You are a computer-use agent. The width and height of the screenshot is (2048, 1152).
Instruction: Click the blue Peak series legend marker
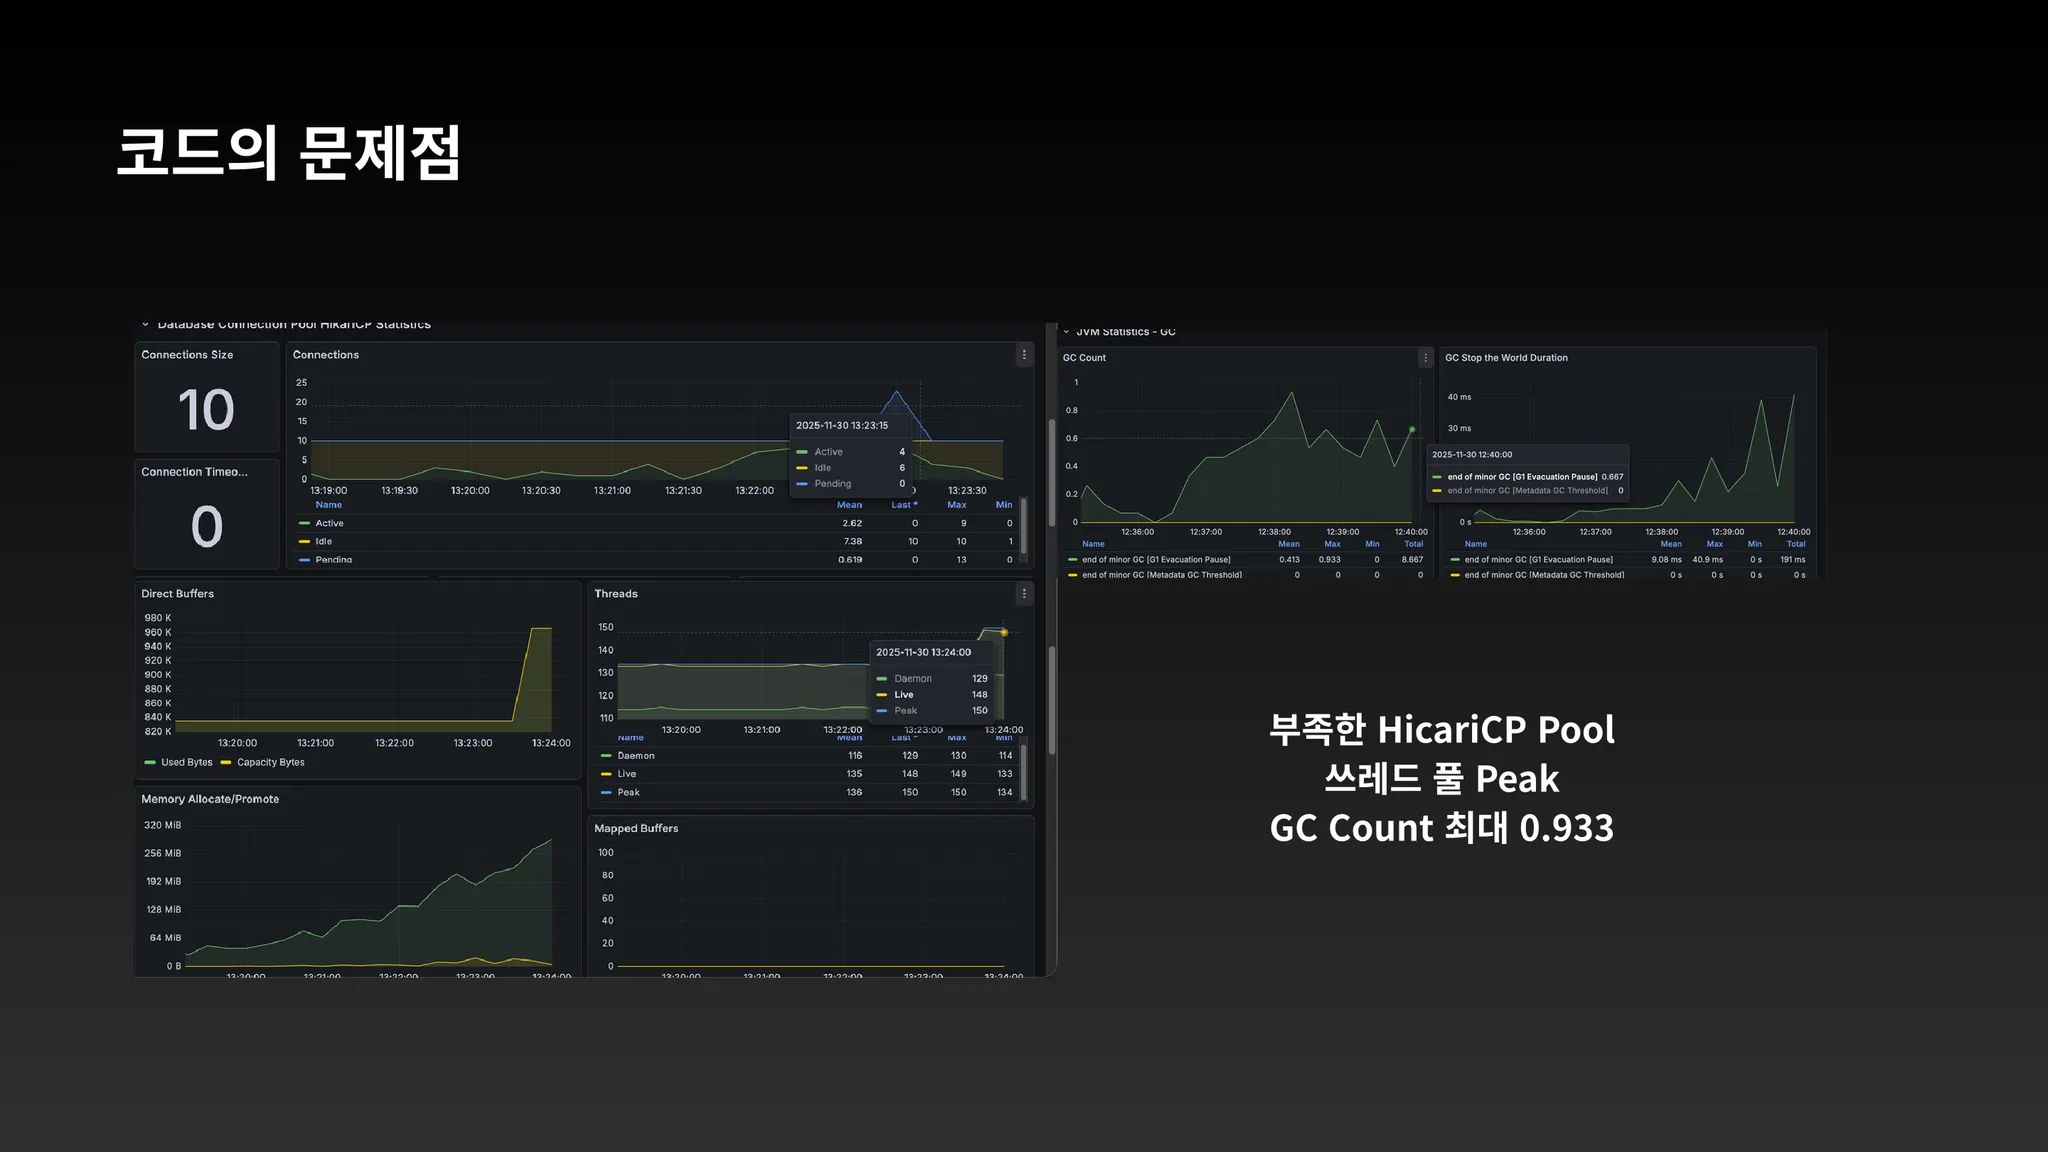point(606,793)
